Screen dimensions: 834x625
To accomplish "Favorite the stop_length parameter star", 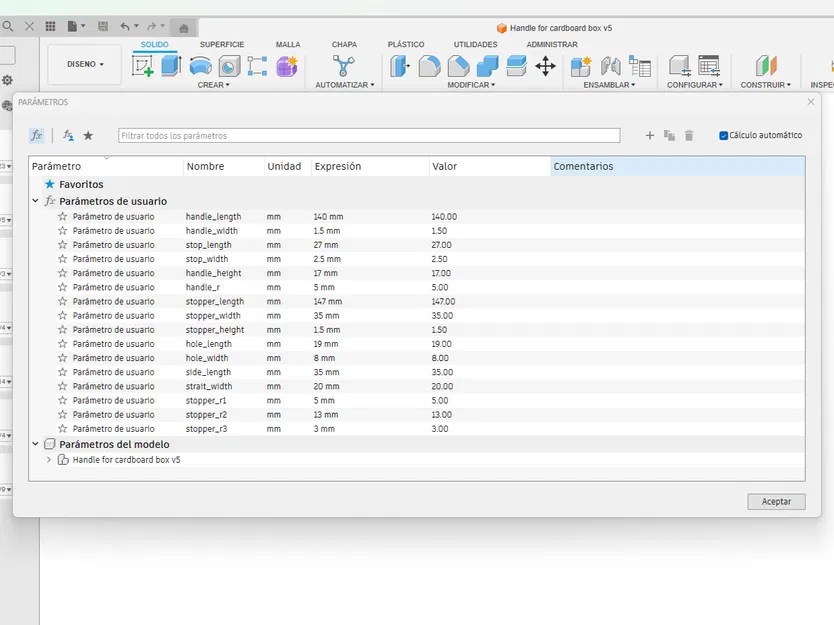I will [x=63, y=245].
